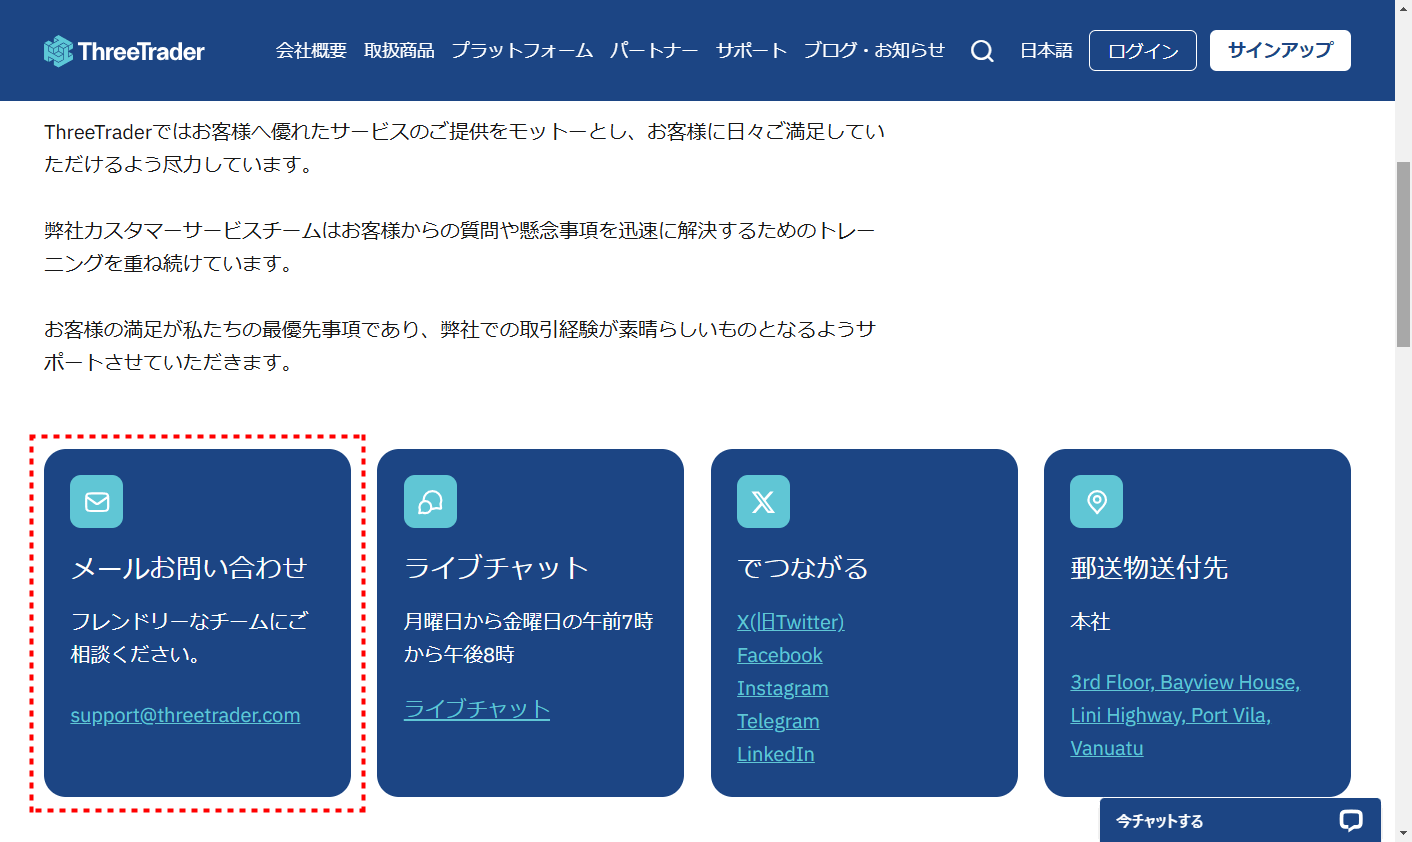Screen dimensions: 1412x842
Task: Select the live chat bubble icon
Action: (x=430, y=501)
